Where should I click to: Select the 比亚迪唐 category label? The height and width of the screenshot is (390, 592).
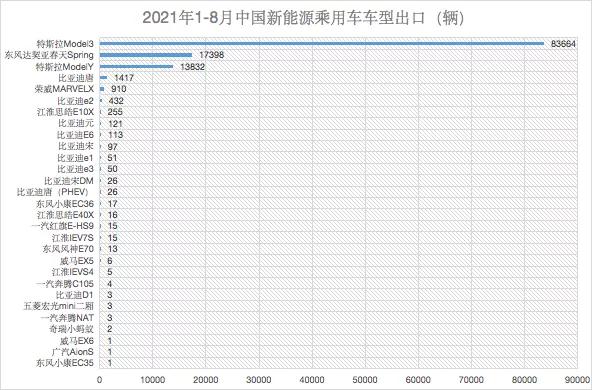point(76,78)
